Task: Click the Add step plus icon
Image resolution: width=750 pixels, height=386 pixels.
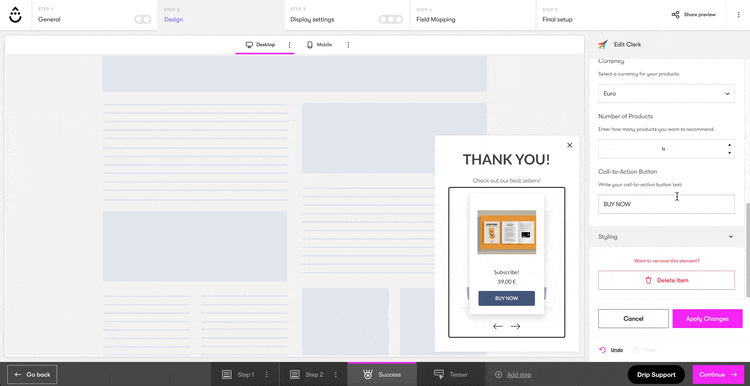Action: point(498,375)
